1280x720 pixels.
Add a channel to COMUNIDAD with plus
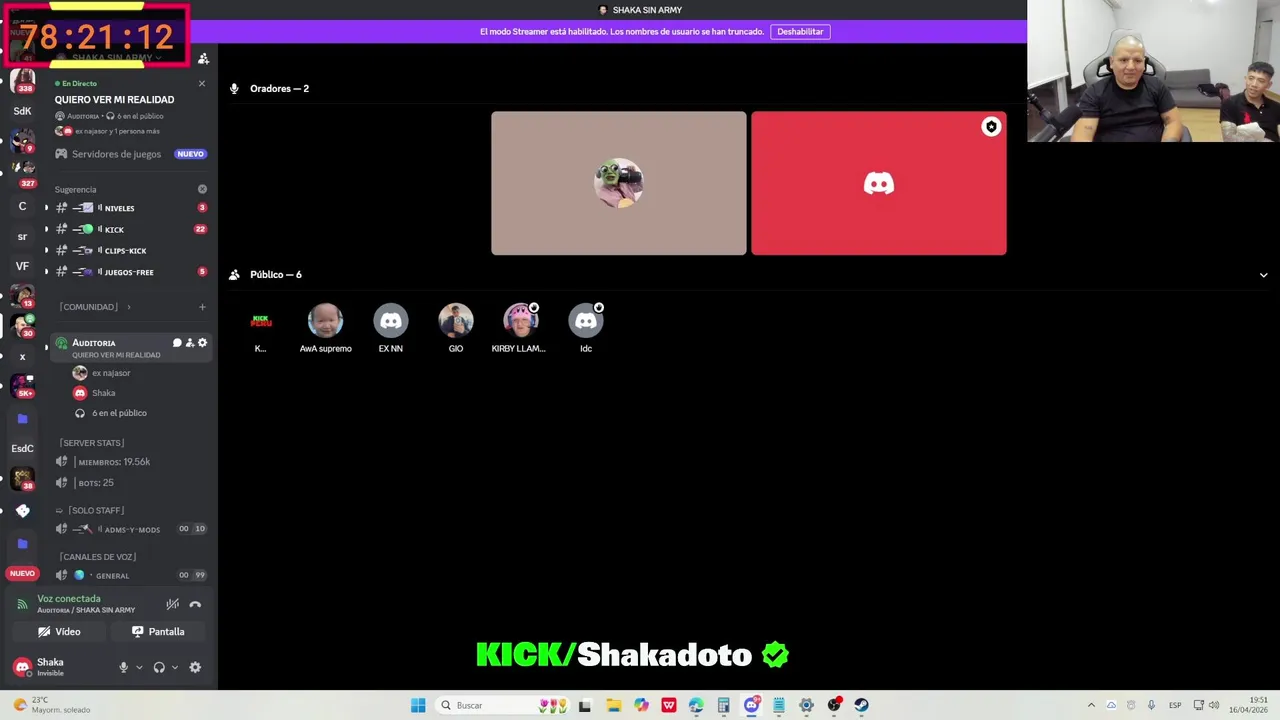(202, 307)
